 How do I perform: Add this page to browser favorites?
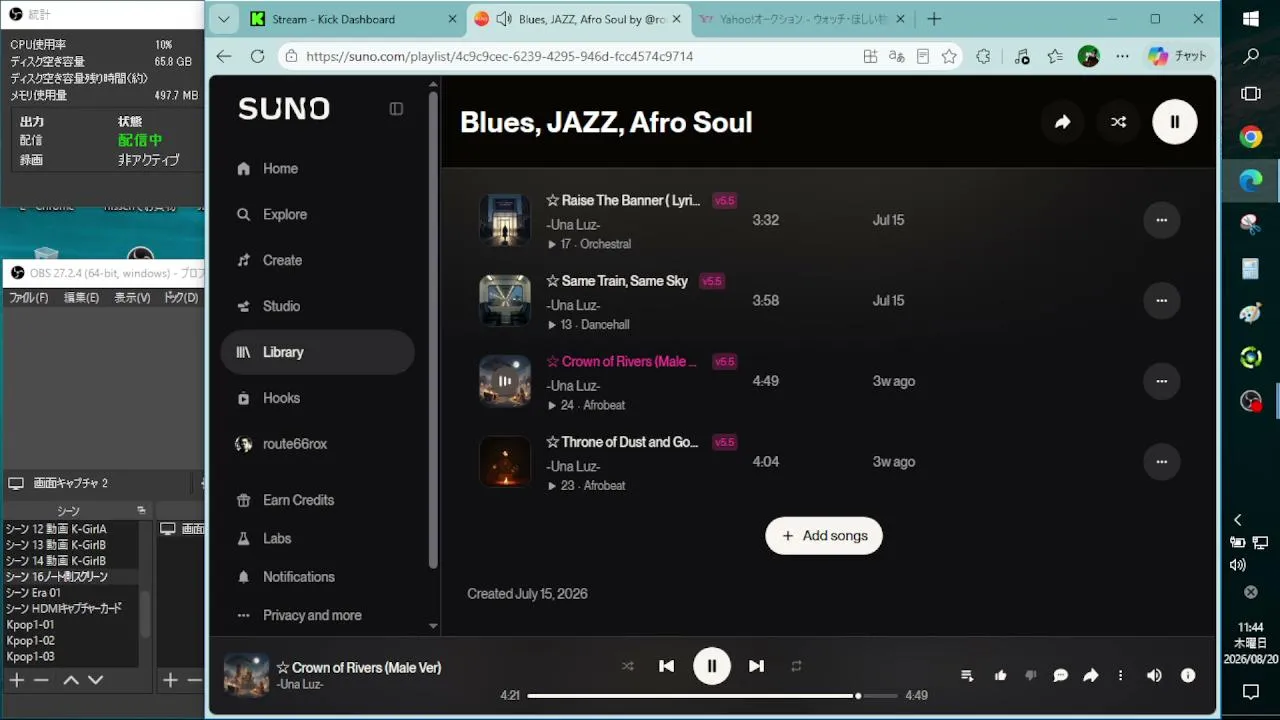click(x=949, y=57)
